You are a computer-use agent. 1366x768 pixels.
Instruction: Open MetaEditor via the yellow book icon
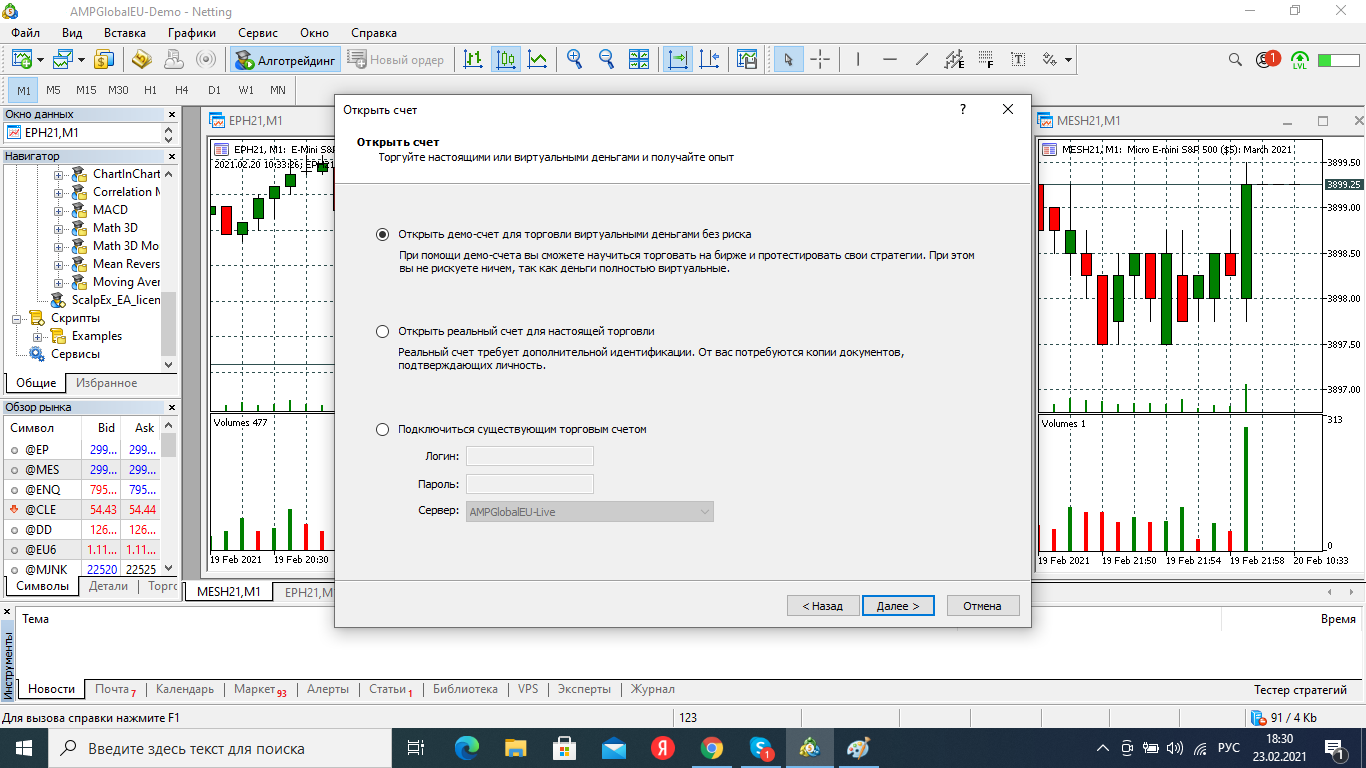click(142, 59)
